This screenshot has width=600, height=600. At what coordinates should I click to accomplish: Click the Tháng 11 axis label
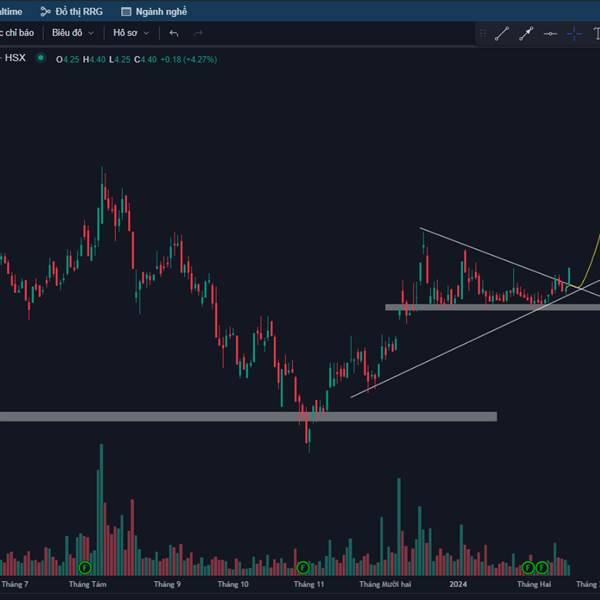click(309, 584)
